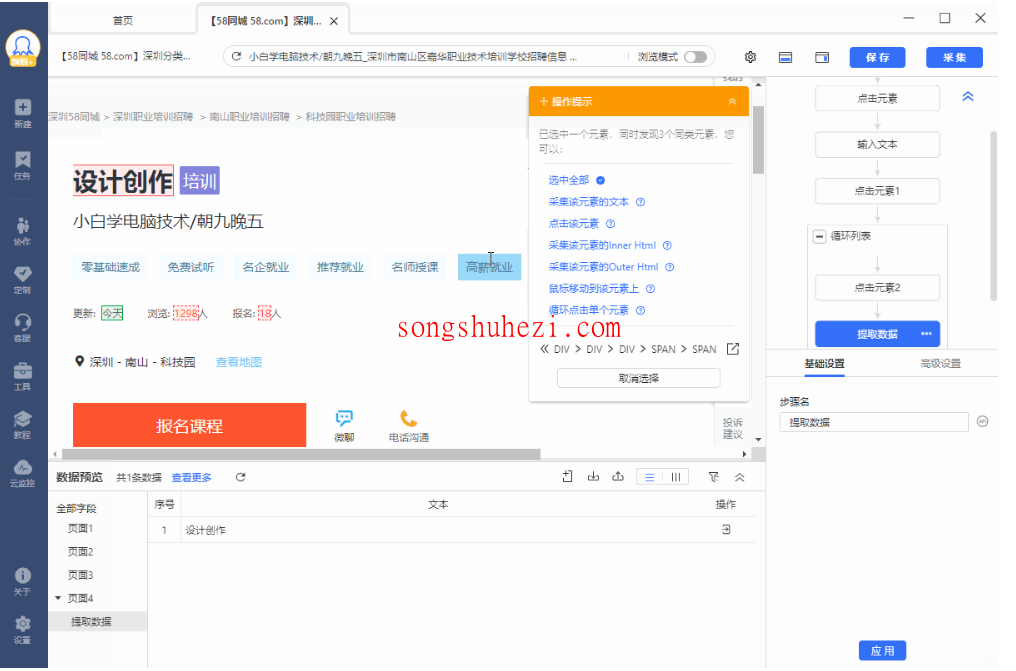Open the 高级设置 tab

click(x=940, y=364)
